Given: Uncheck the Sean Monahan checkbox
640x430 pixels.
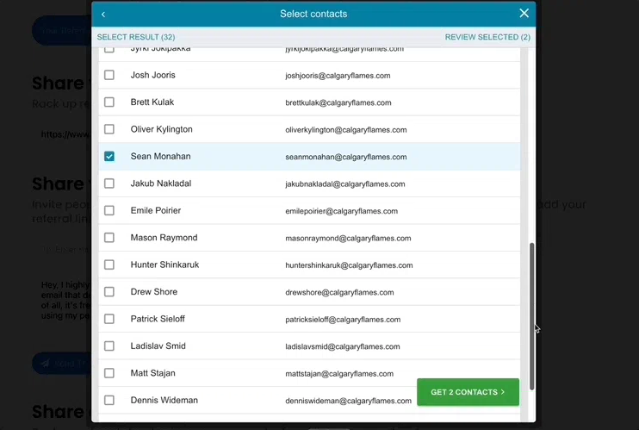Looking at the screenshot, I should 109,156.
